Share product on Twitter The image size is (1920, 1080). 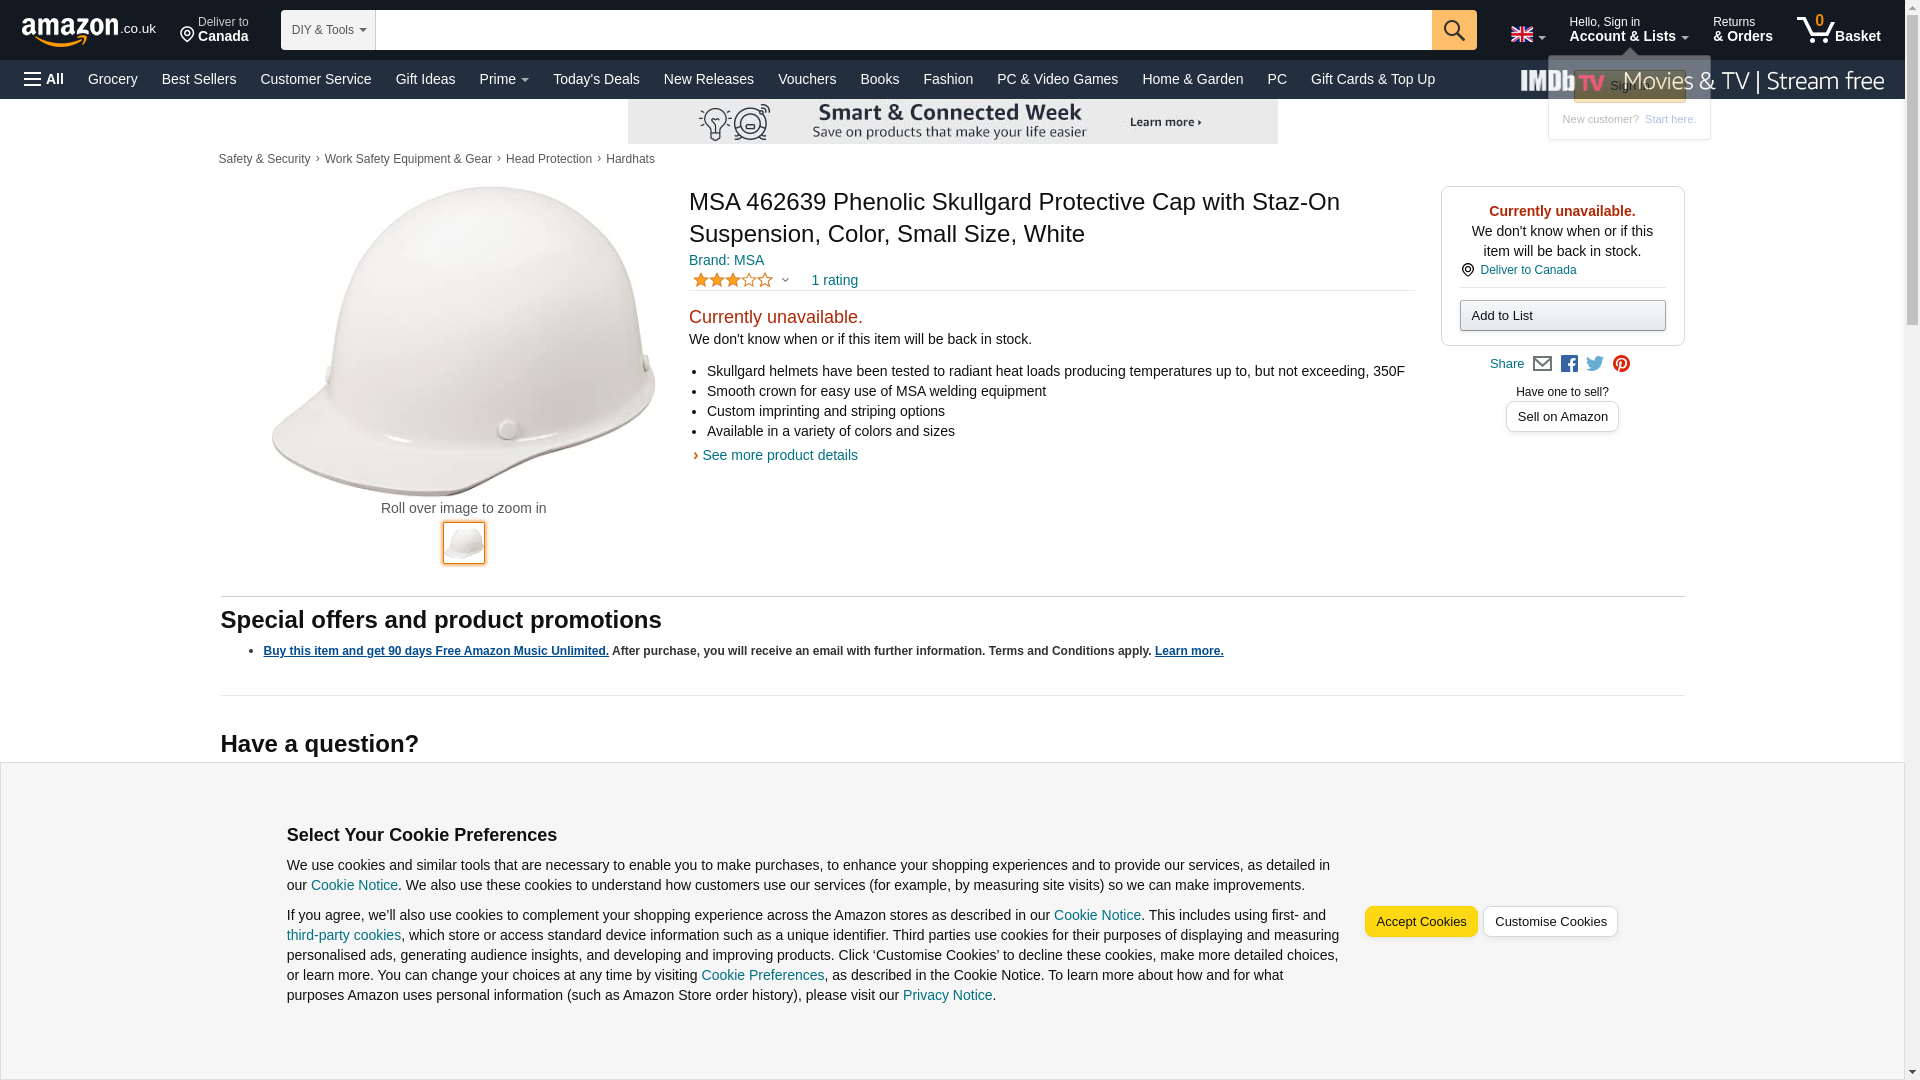[x=1595, y=364]
